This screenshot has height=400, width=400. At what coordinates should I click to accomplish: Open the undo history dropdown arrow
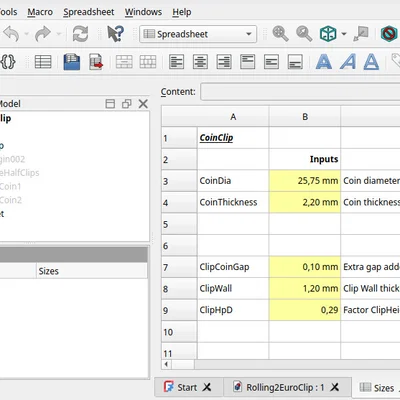click(x=26, y=34)
